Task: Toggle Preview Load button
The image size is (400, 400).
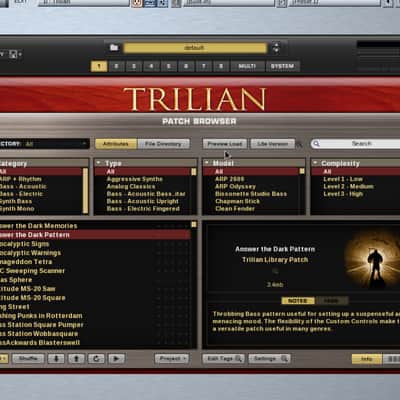Action: tap(225, 144)
